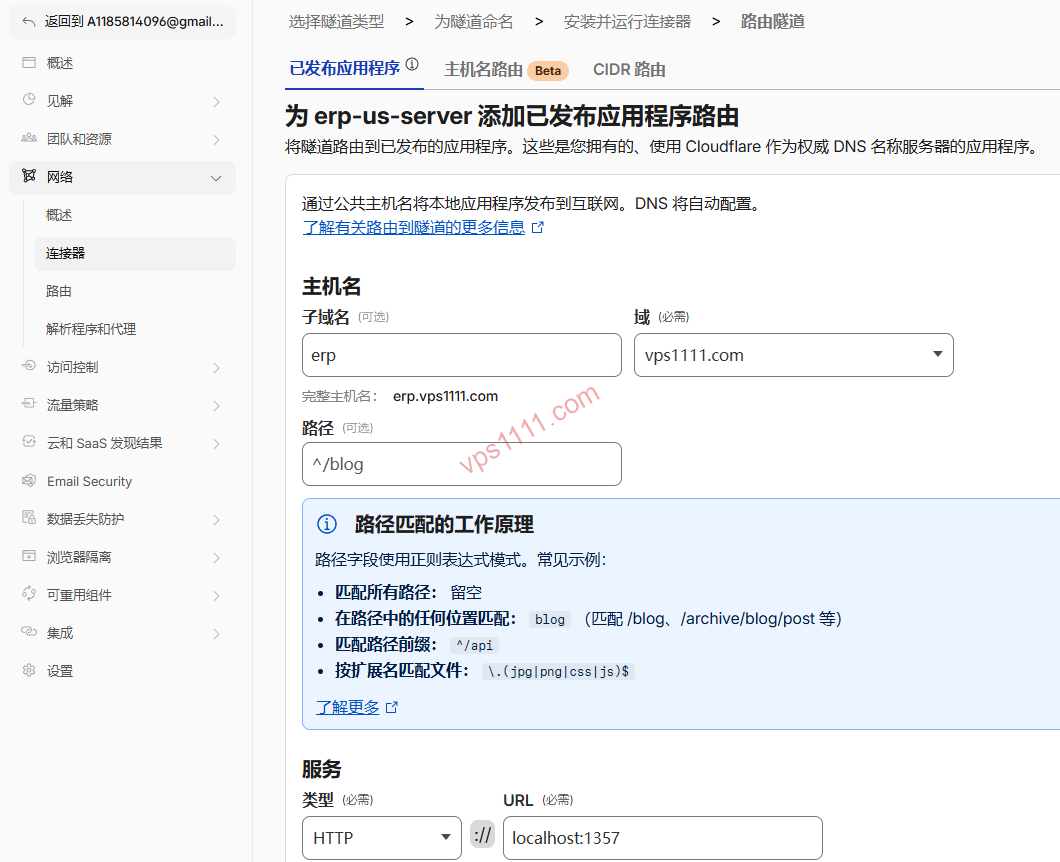The width and height of the screenshot is (1060, 862).
Task: Expand the 集成 chevron
Action: (216, 633)
